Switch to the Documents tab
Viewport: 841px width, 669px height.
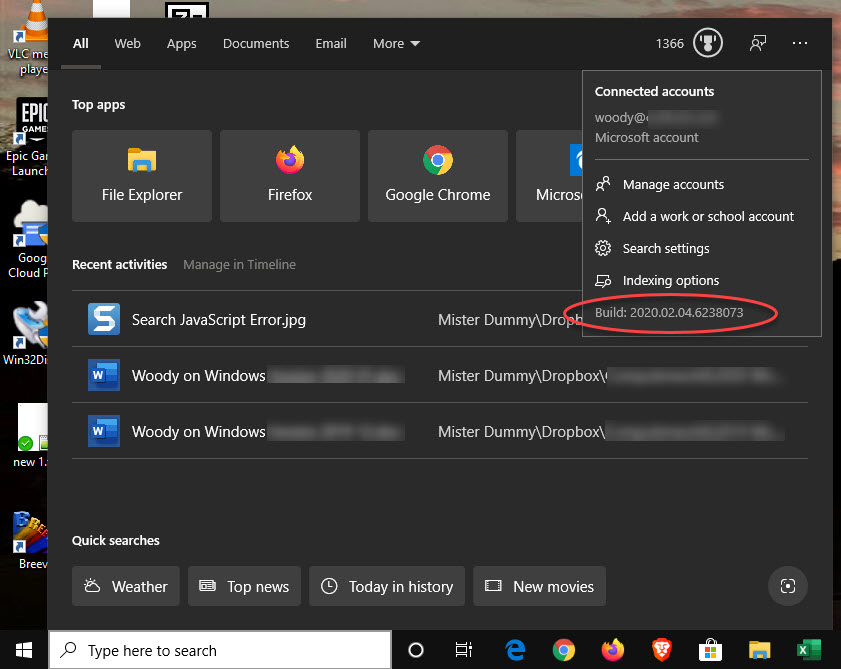[x=256, y=44]
